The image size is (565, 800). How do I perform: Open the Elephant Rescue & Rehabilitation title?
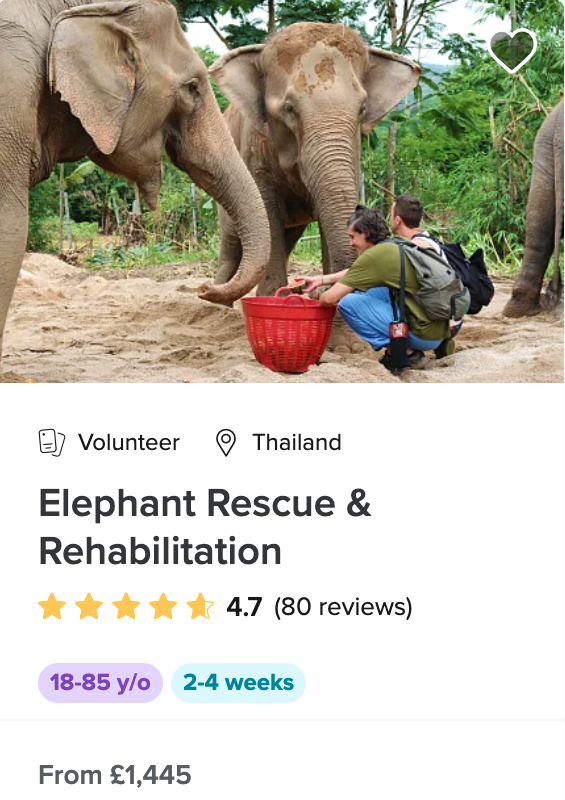coord(205,527)
